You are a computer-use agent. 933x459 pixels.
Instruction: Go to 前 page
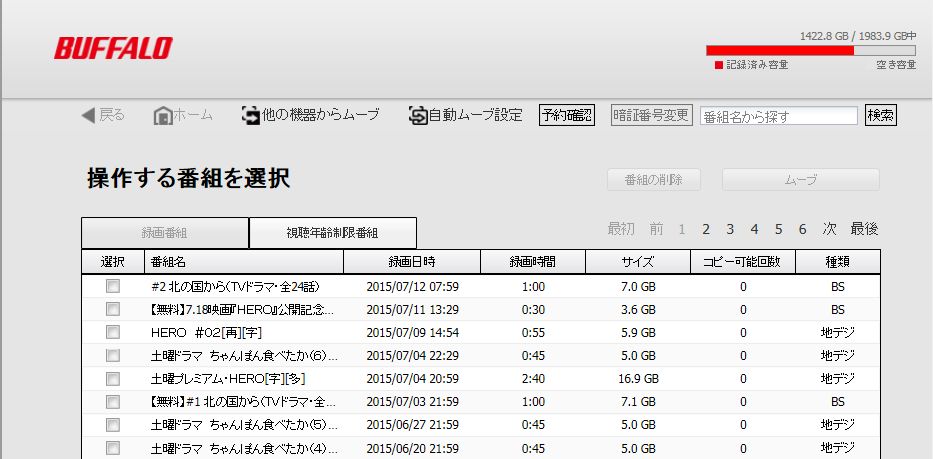point(656,229)
